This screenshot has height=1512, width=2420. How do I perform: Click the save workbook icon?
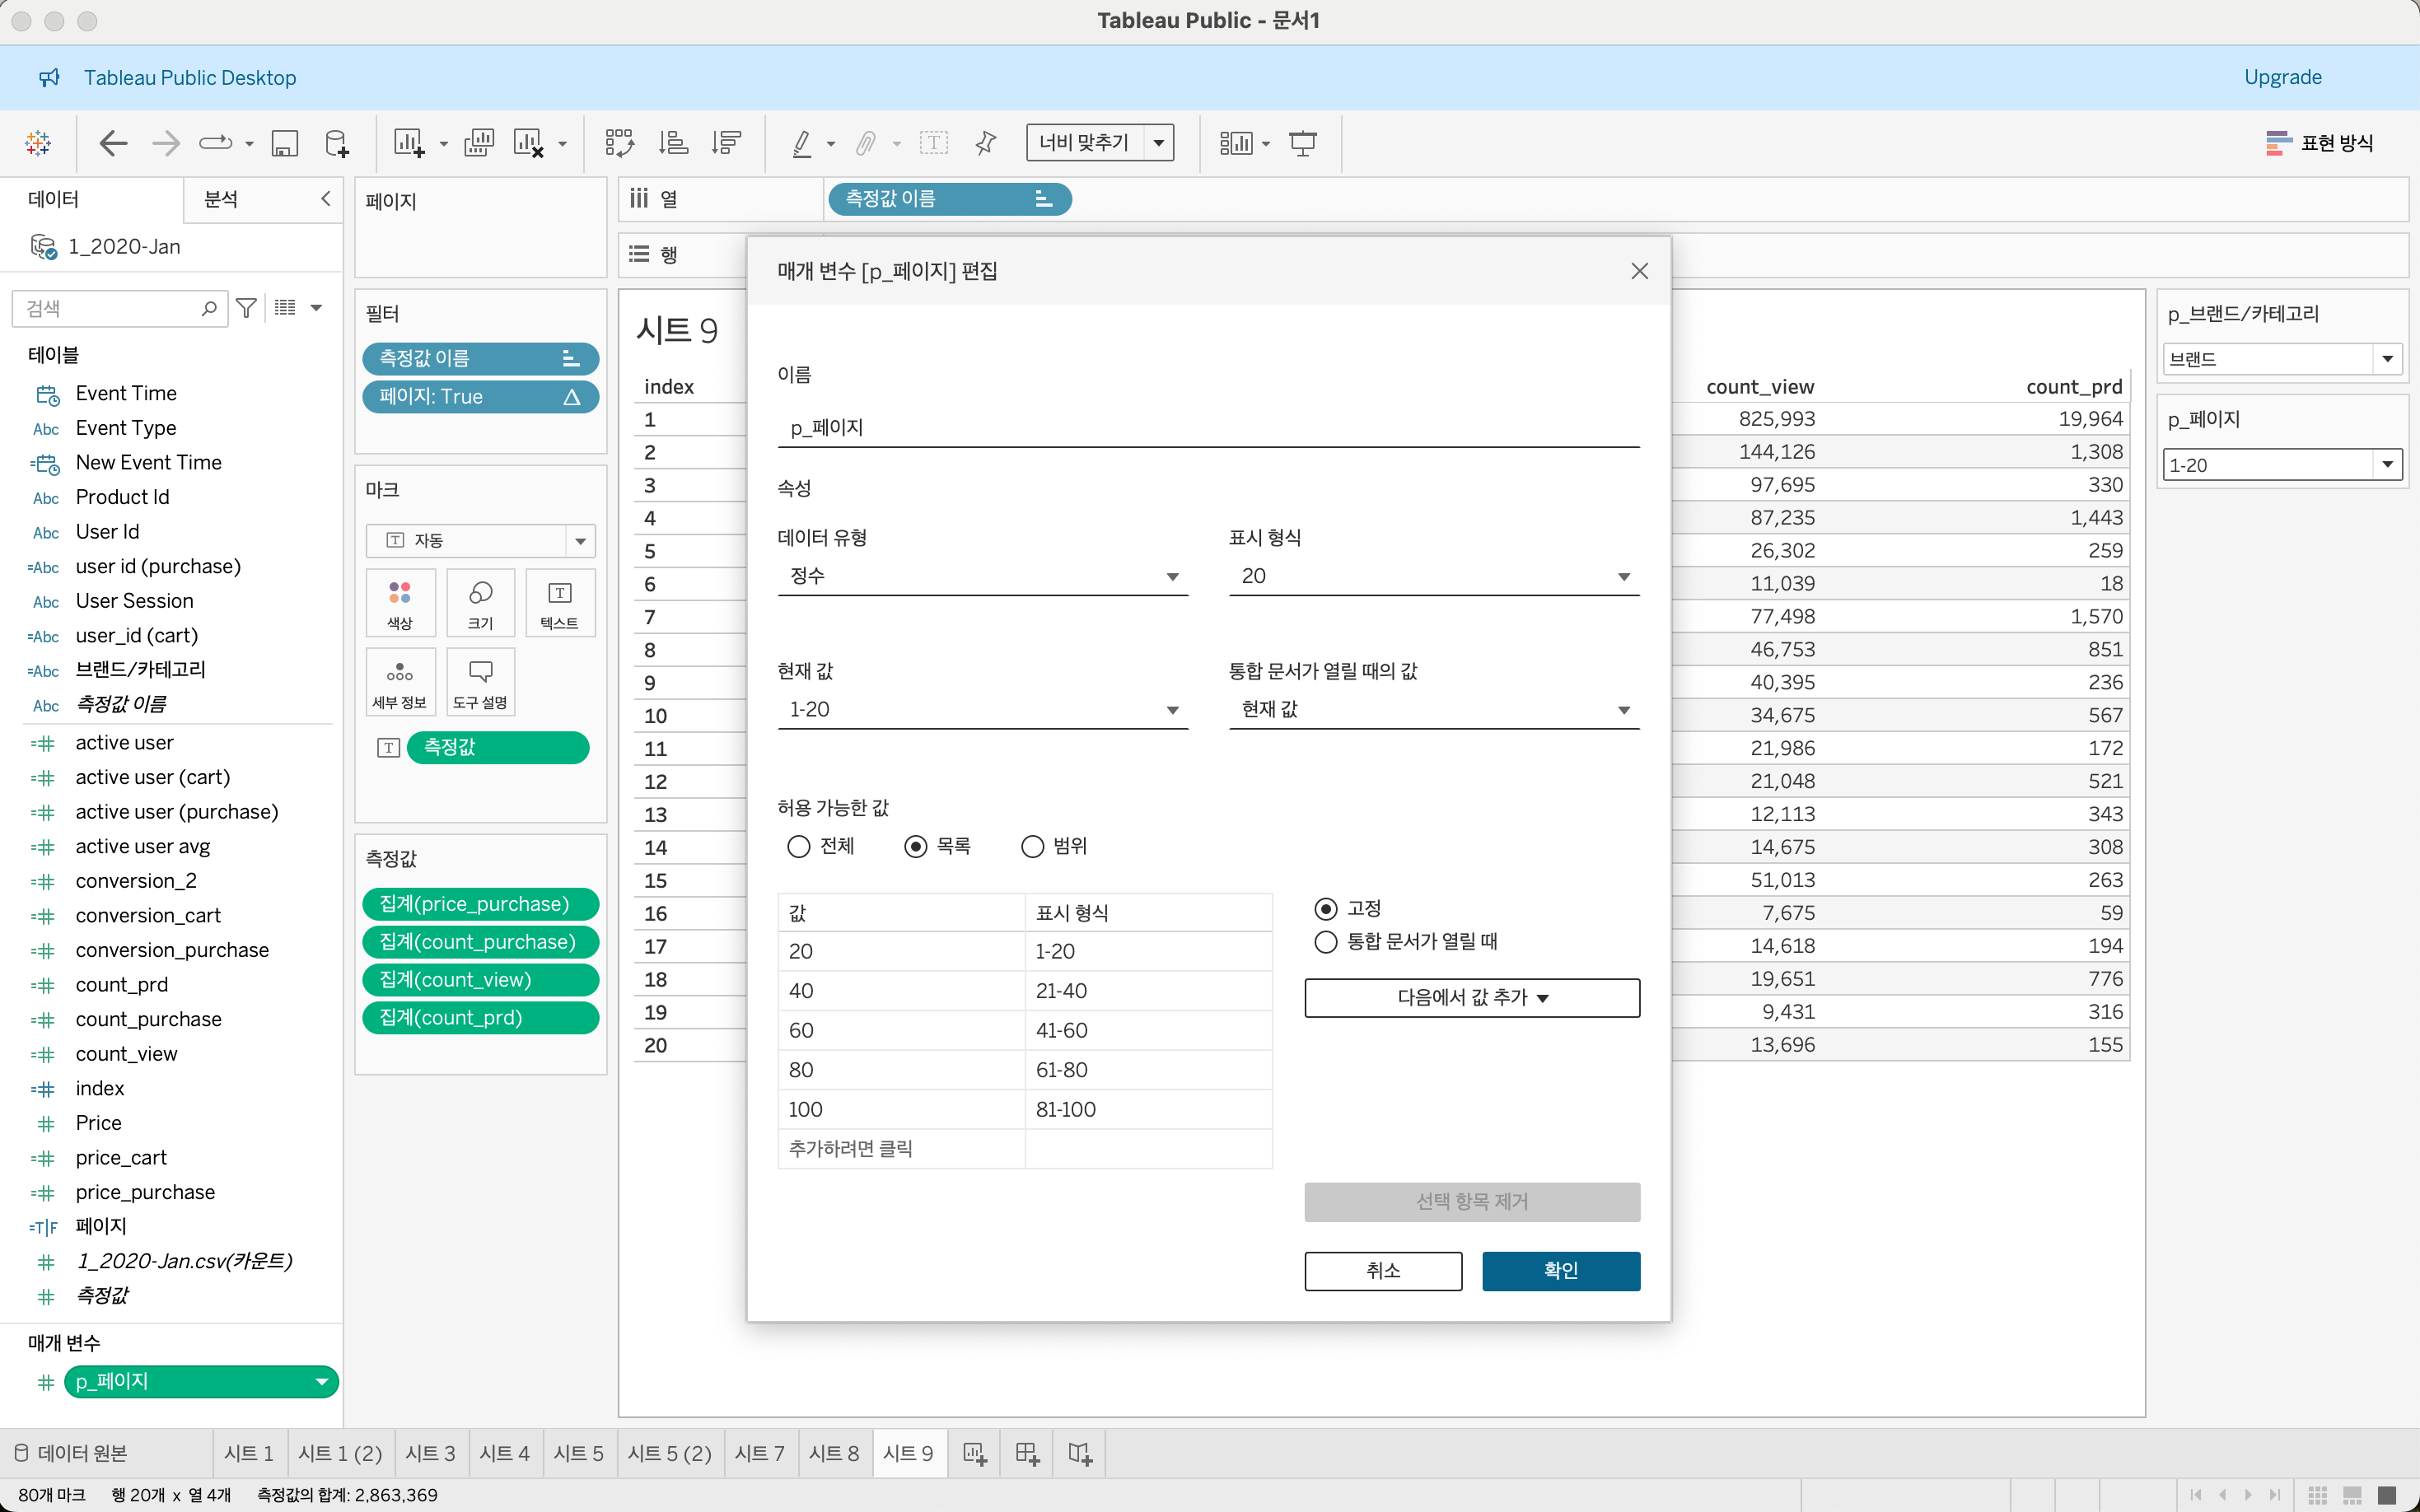pyautogui.click(x=285, y=143)
